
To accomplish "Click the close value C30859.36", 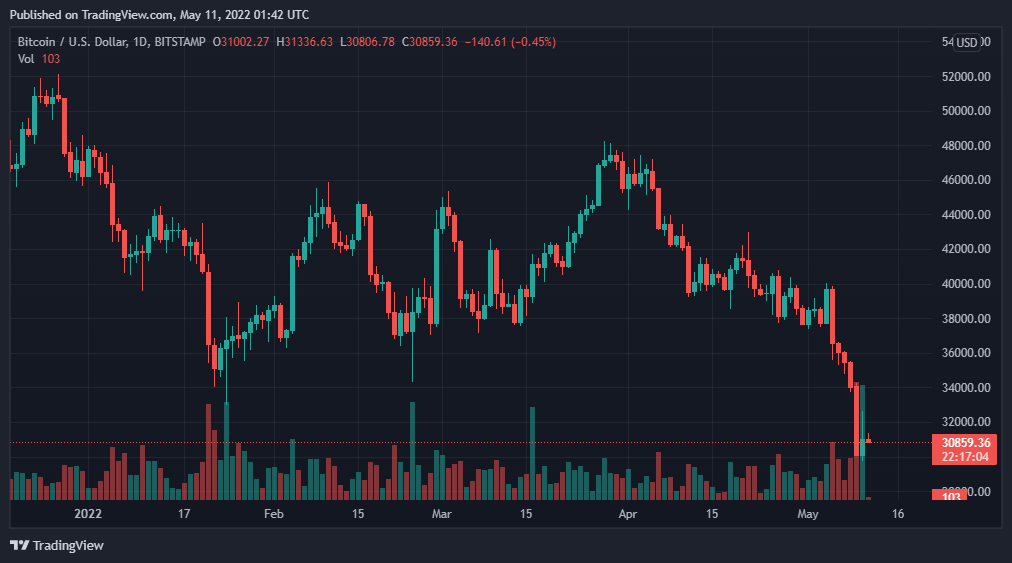I will pos(429,42).
